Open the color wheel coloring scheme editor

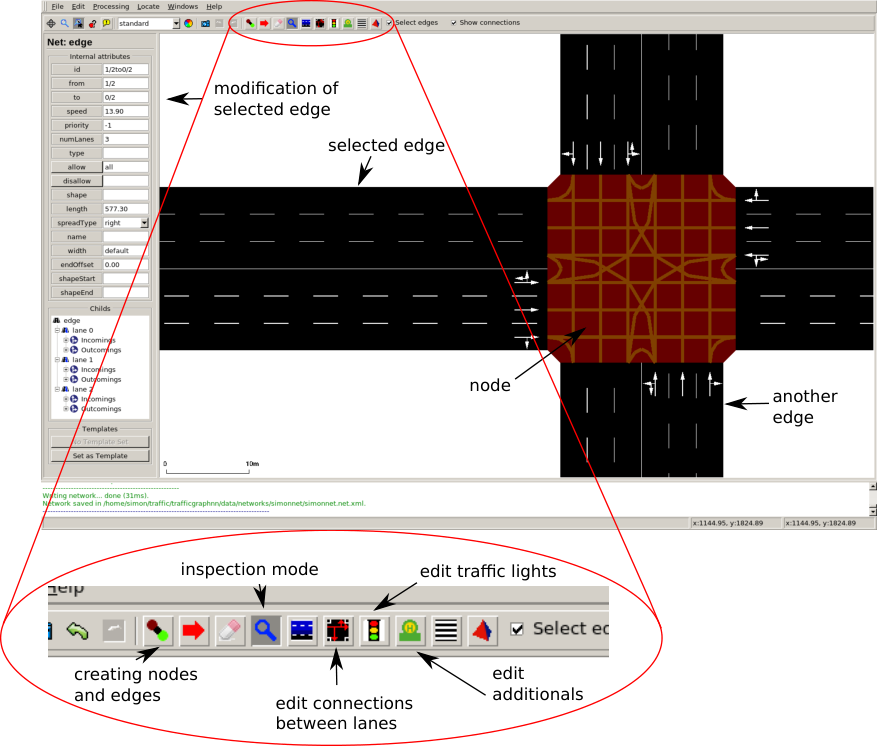point(188,23)
